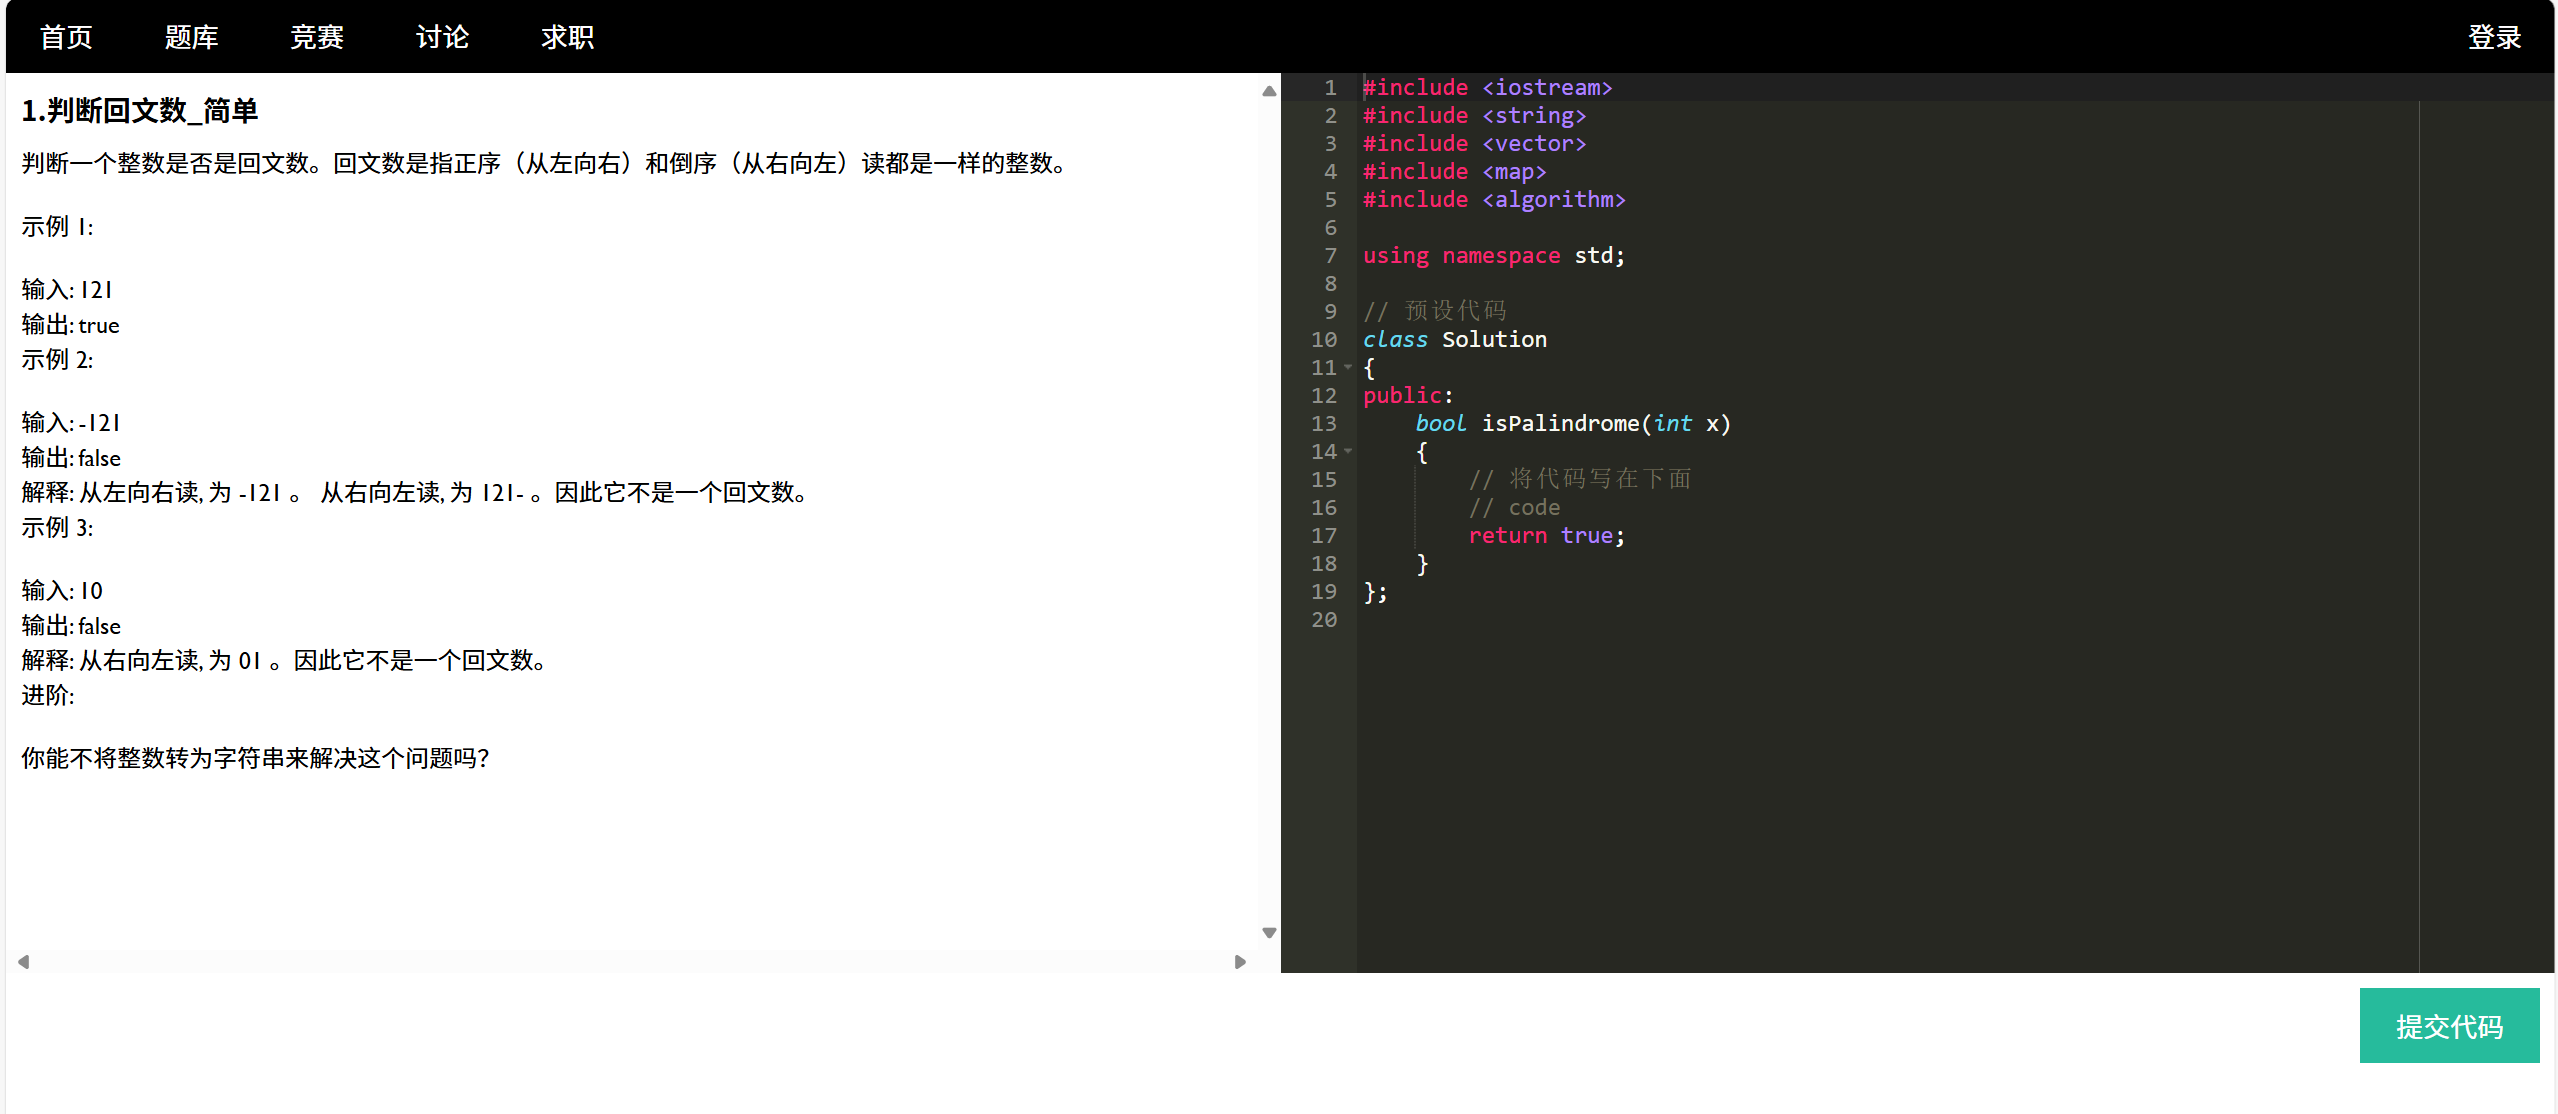This screenshot has height=1114, width=2558.
Task: Open the 题库 navigation item
Action: (191, 37)
